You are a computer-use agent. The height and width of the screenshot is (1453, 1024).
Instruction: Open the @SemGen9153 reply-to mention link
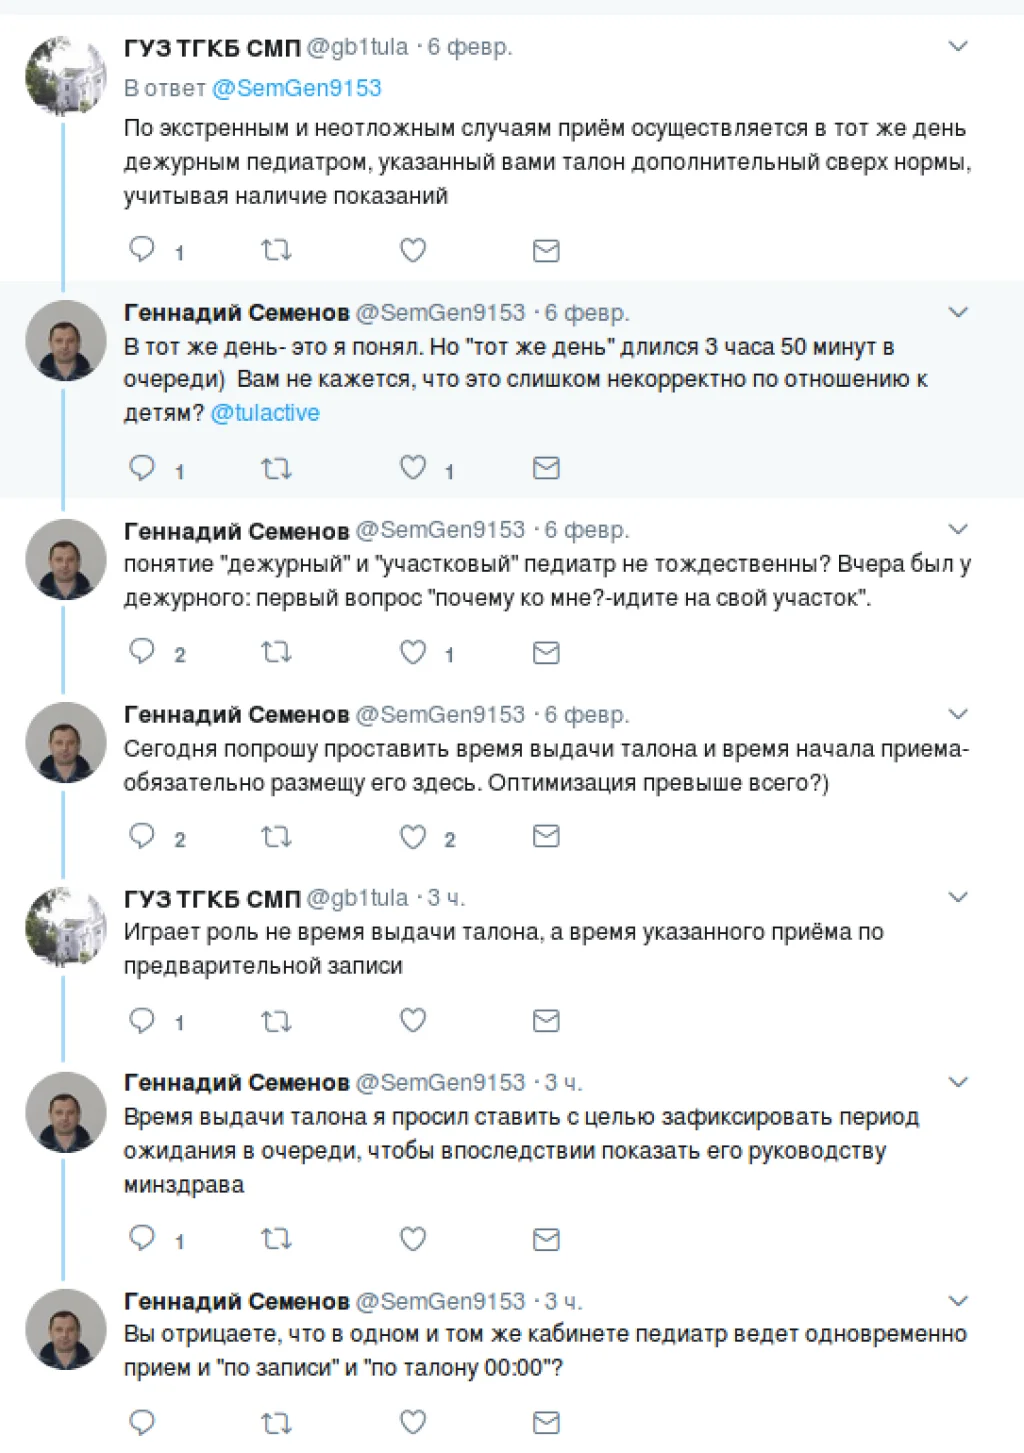296,88
